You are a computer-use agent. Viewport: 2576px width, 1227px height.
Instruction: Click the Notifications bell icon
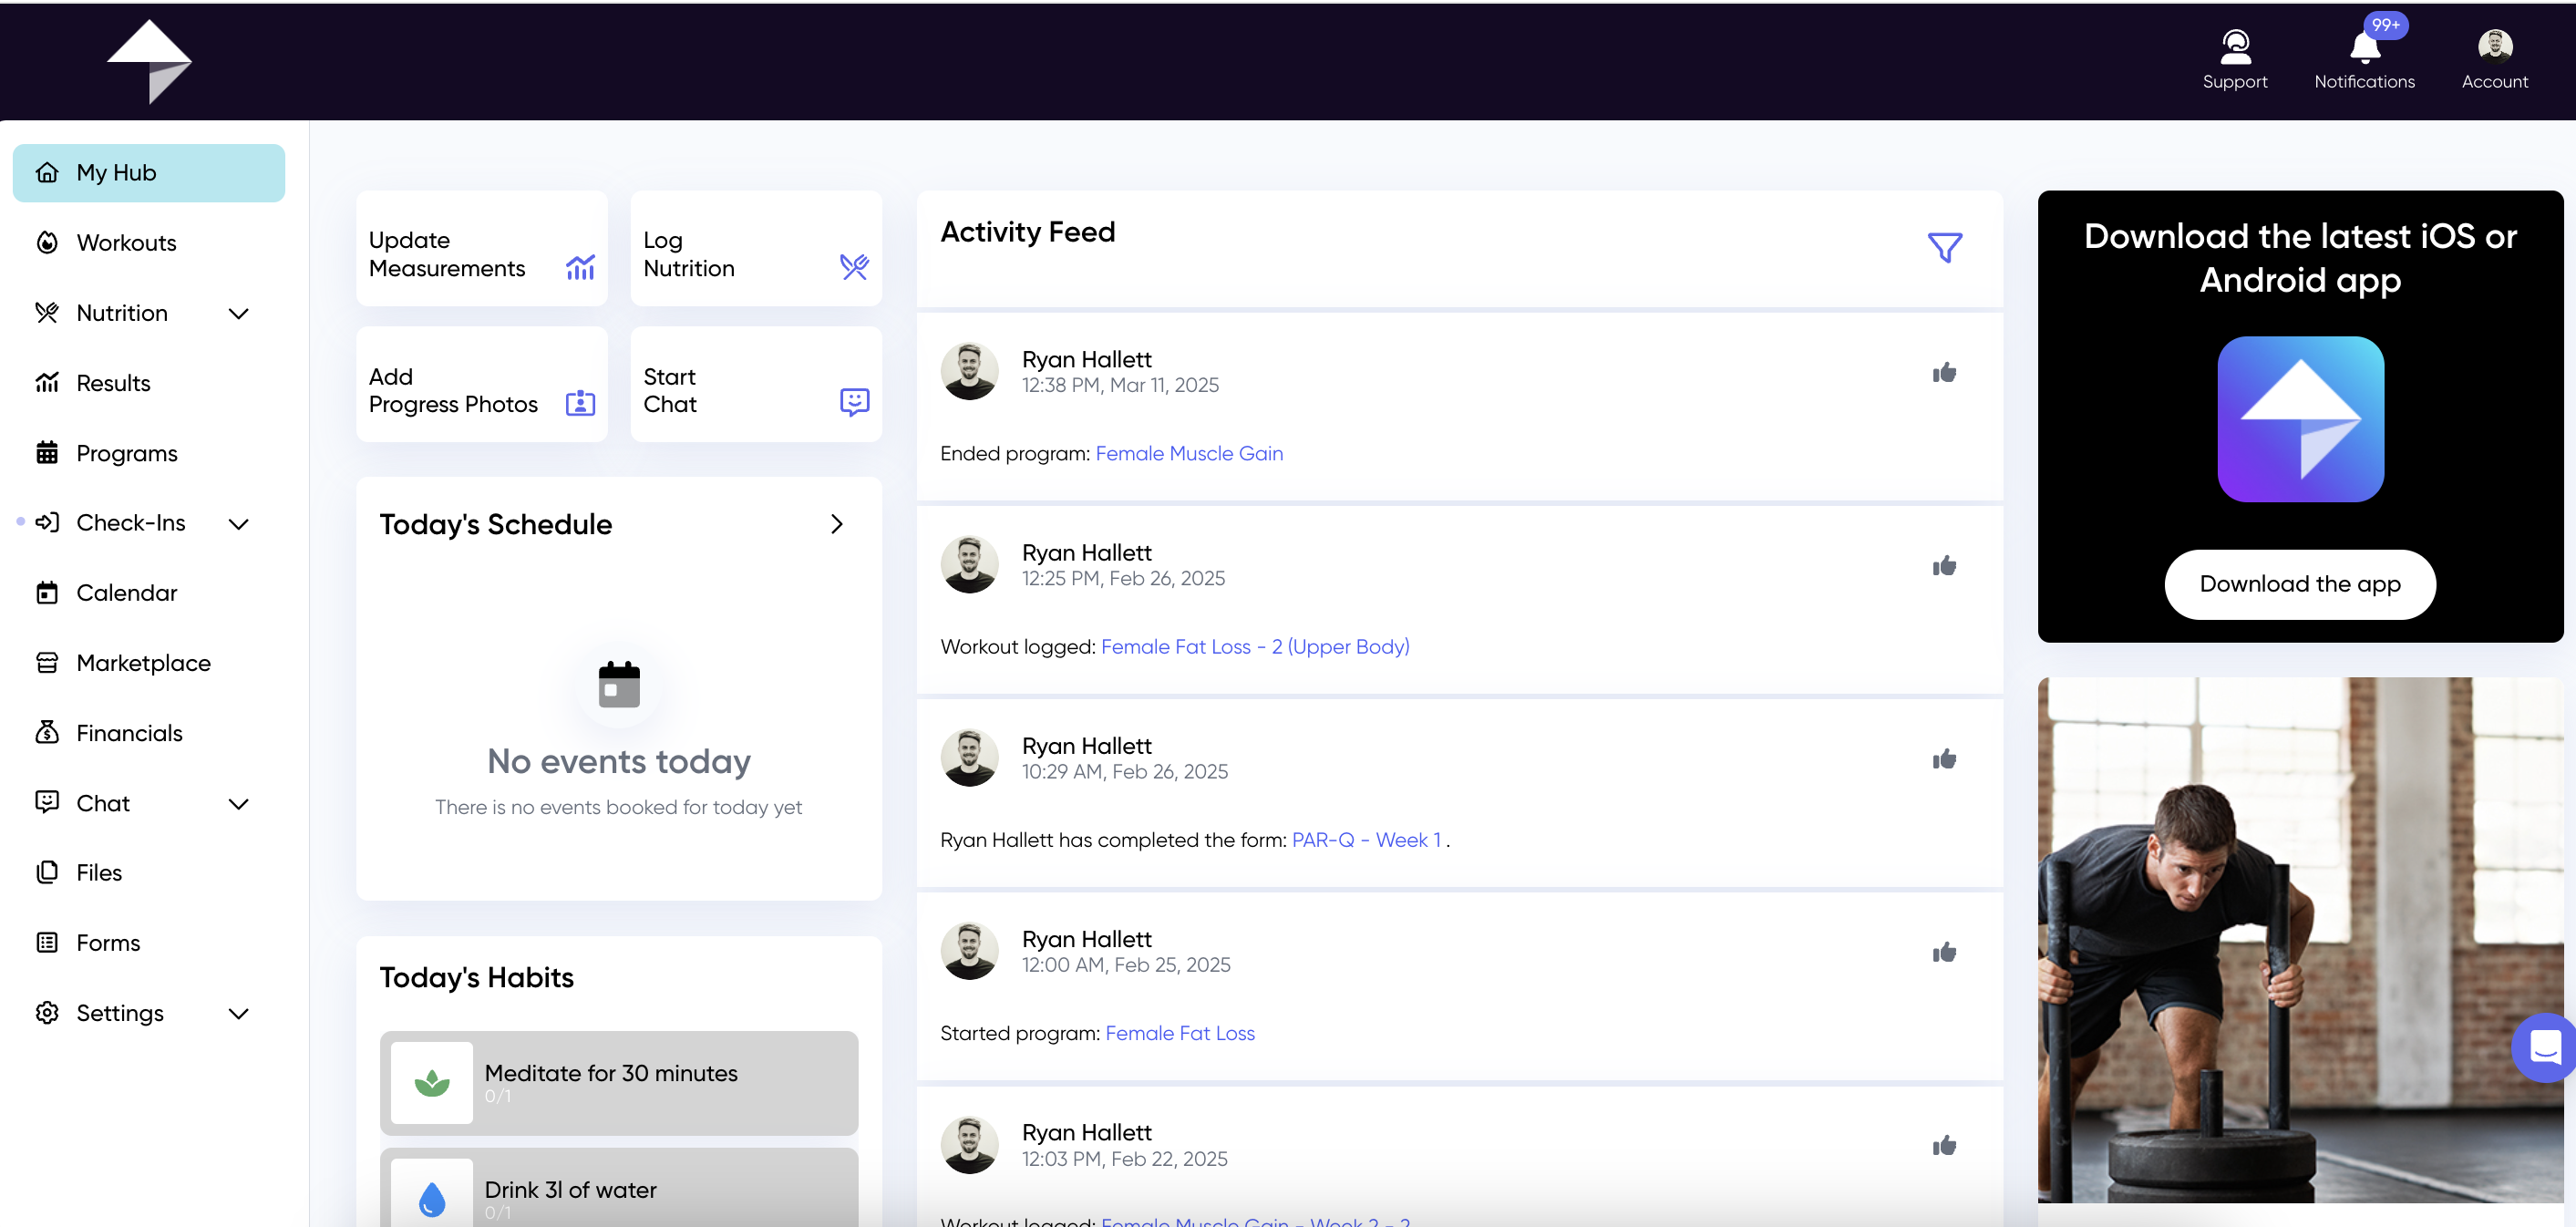[2364, 47]
